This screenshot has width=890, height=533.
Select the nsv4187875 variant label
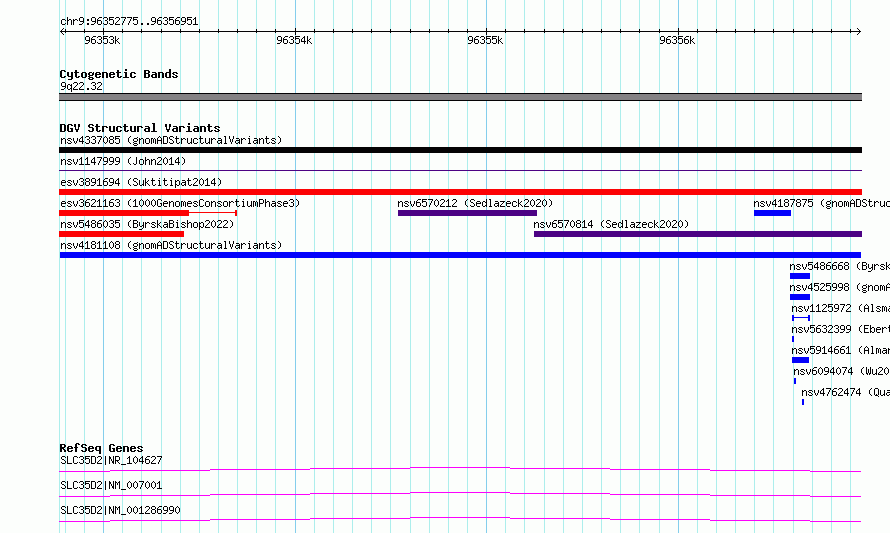point(821,203)
